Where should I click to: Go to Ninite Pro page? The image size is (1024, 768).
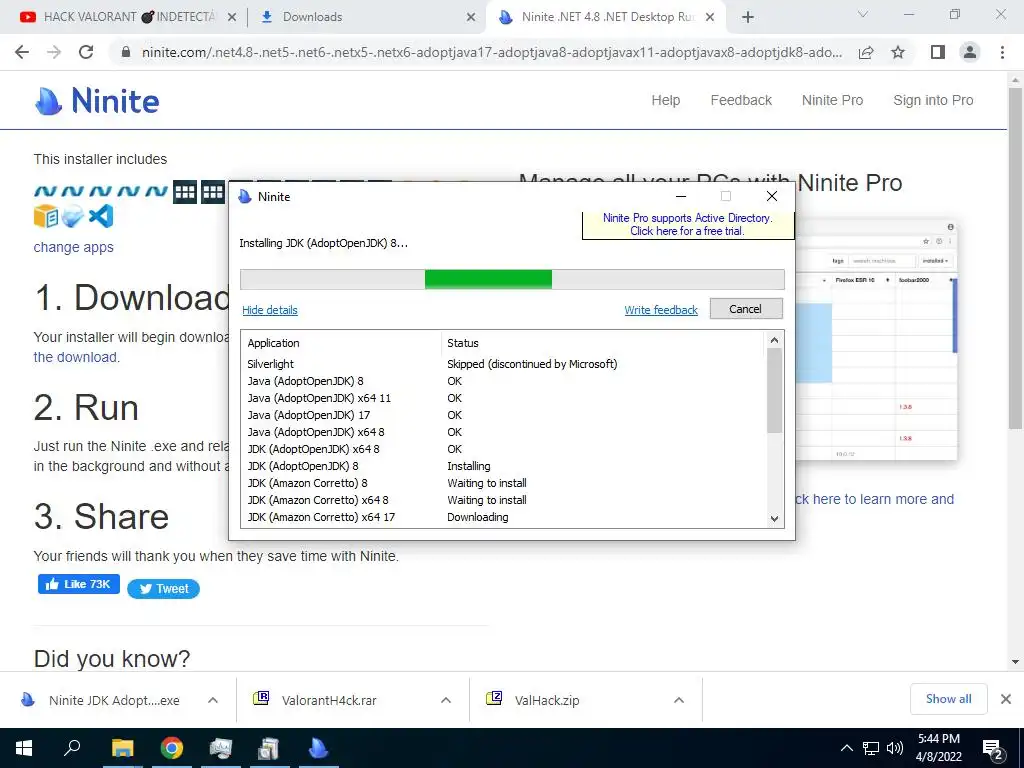pyautogui.click(x=833, y=101)
